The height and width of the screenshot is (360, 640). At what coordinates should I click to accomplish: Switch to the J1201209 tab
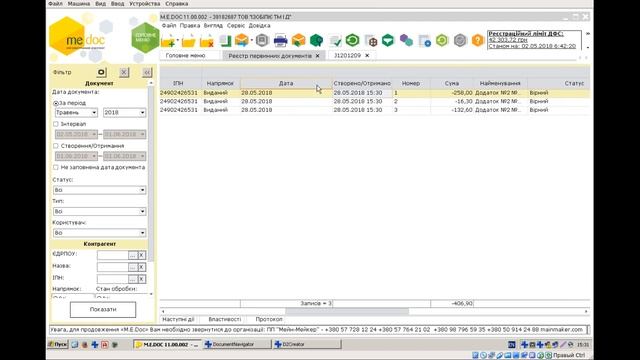click(347, 56)
